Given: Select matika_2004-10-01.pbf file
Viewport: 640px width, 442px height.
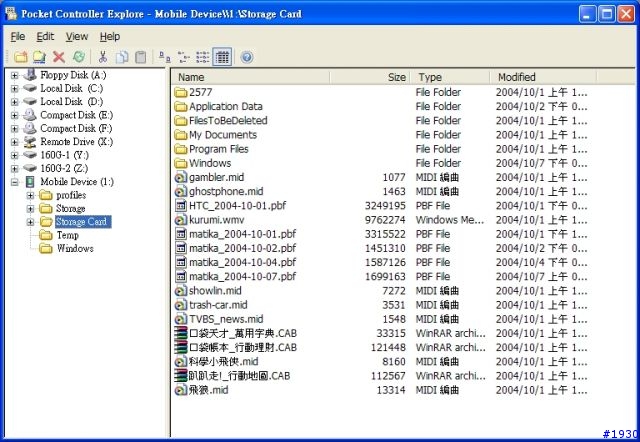Looking at the screenshot, I should pos(242,234).
